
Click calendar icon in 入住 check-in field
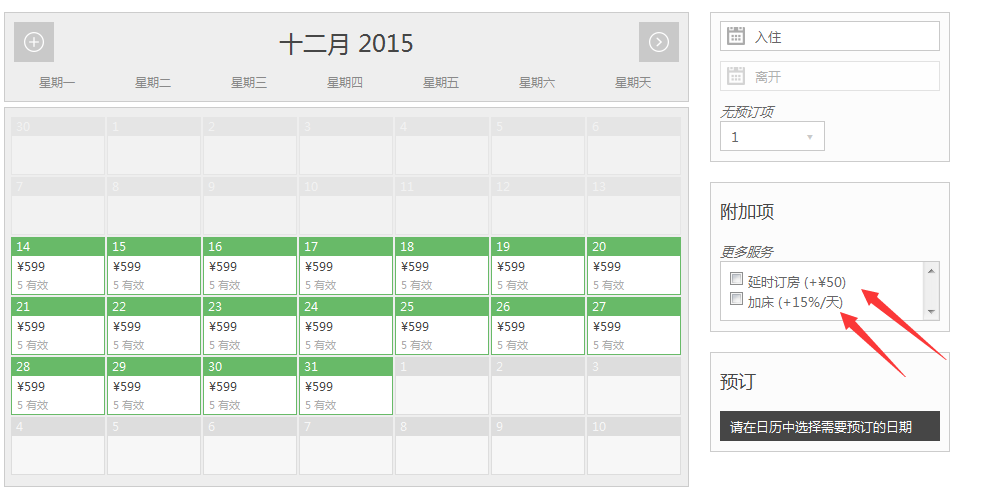736,36
